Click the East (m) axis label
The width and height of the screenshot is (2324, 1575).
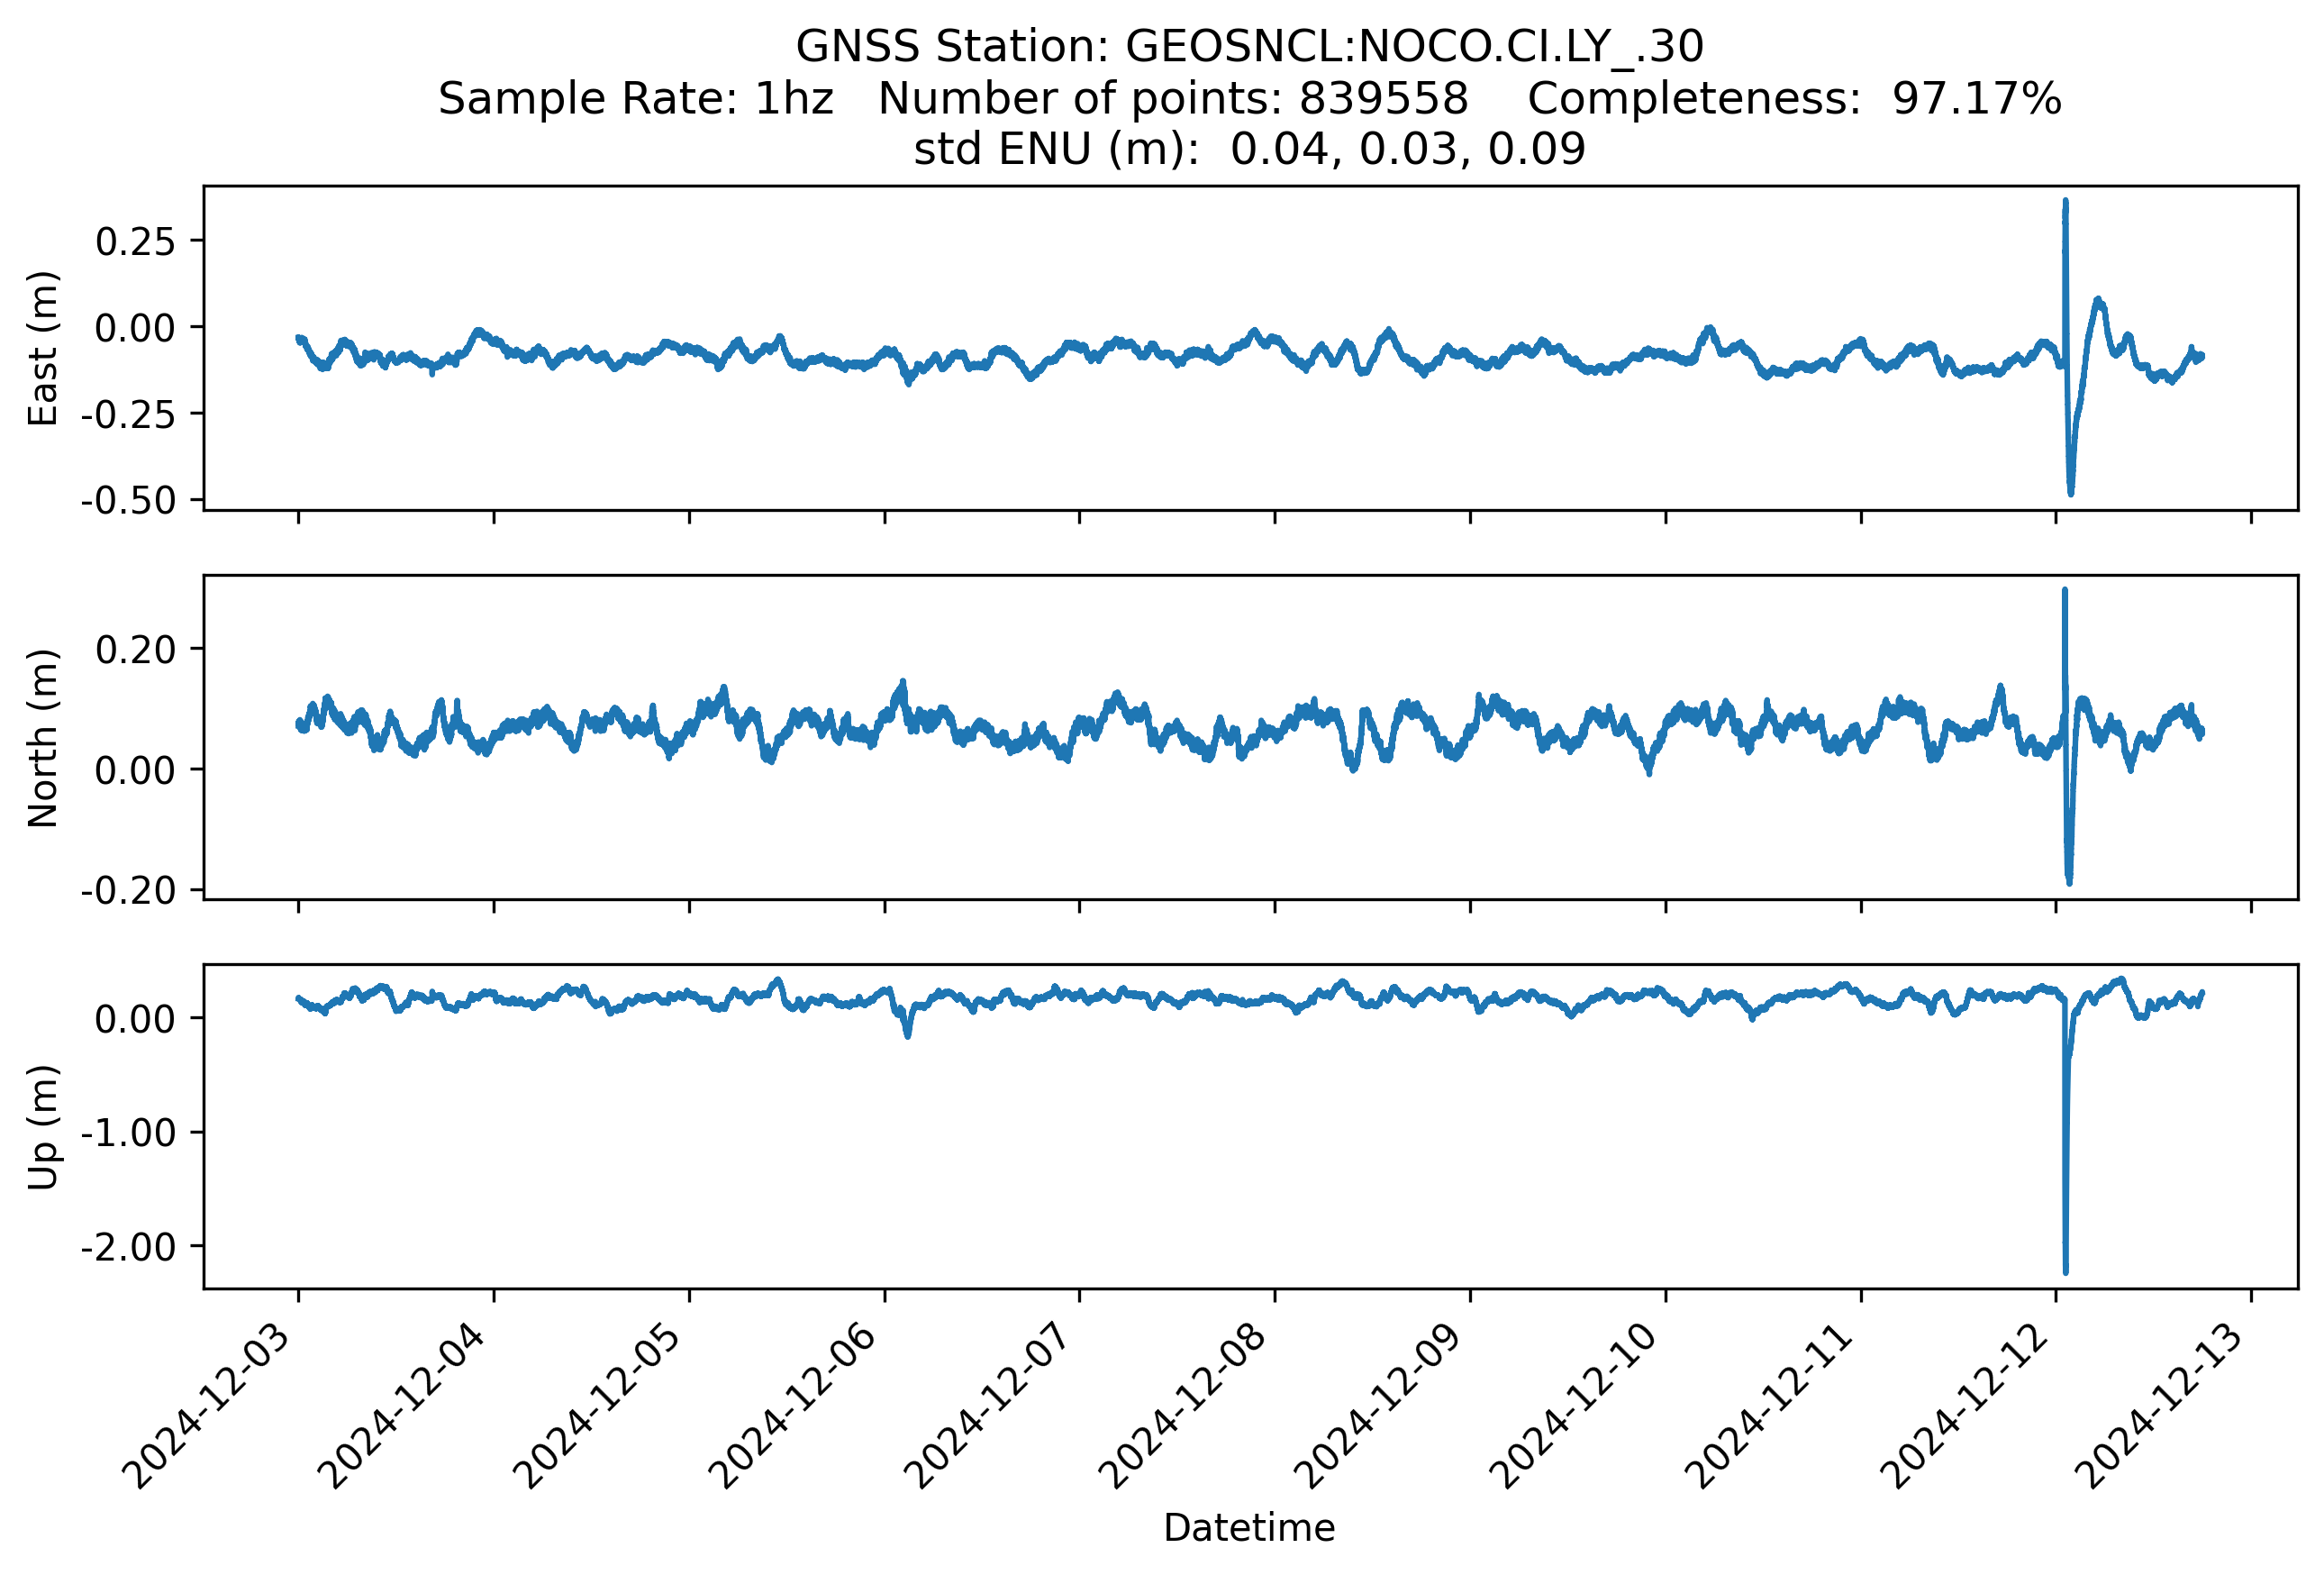tap(43, 348)
